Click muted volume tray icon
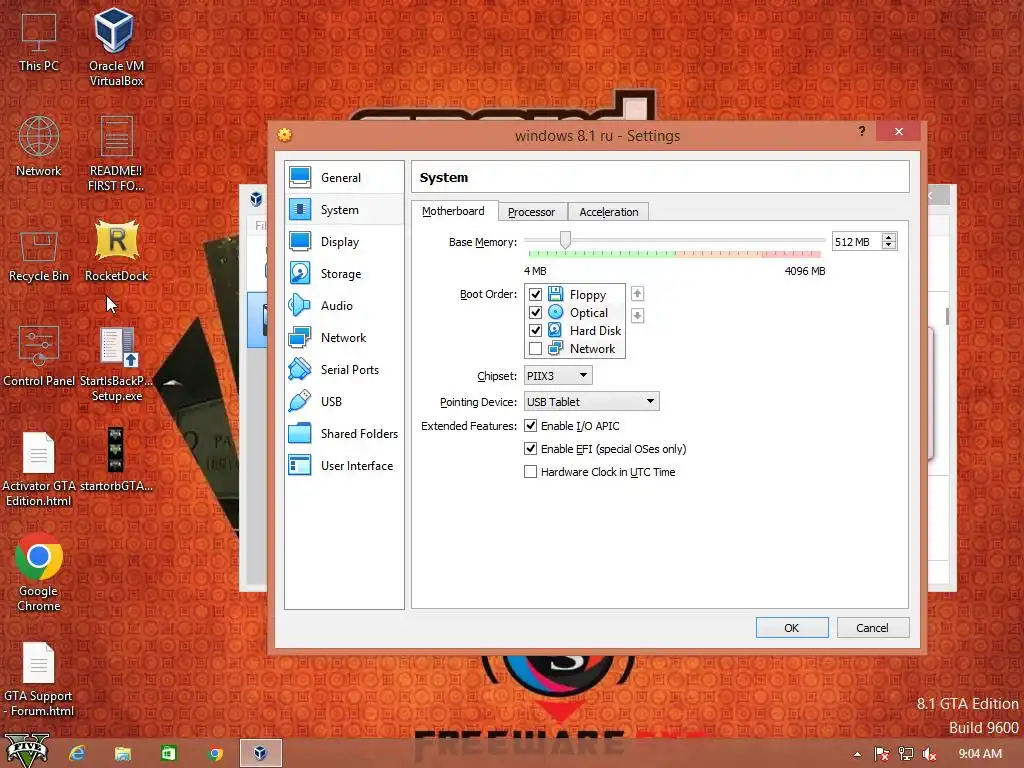1024x768 pixels. click(930, 754)
